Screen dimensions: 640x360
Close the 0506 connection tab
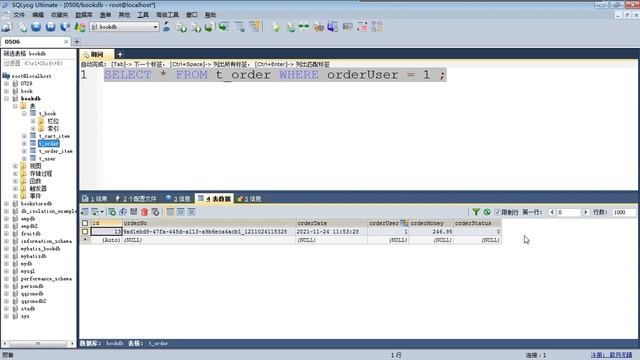point(66,42)
